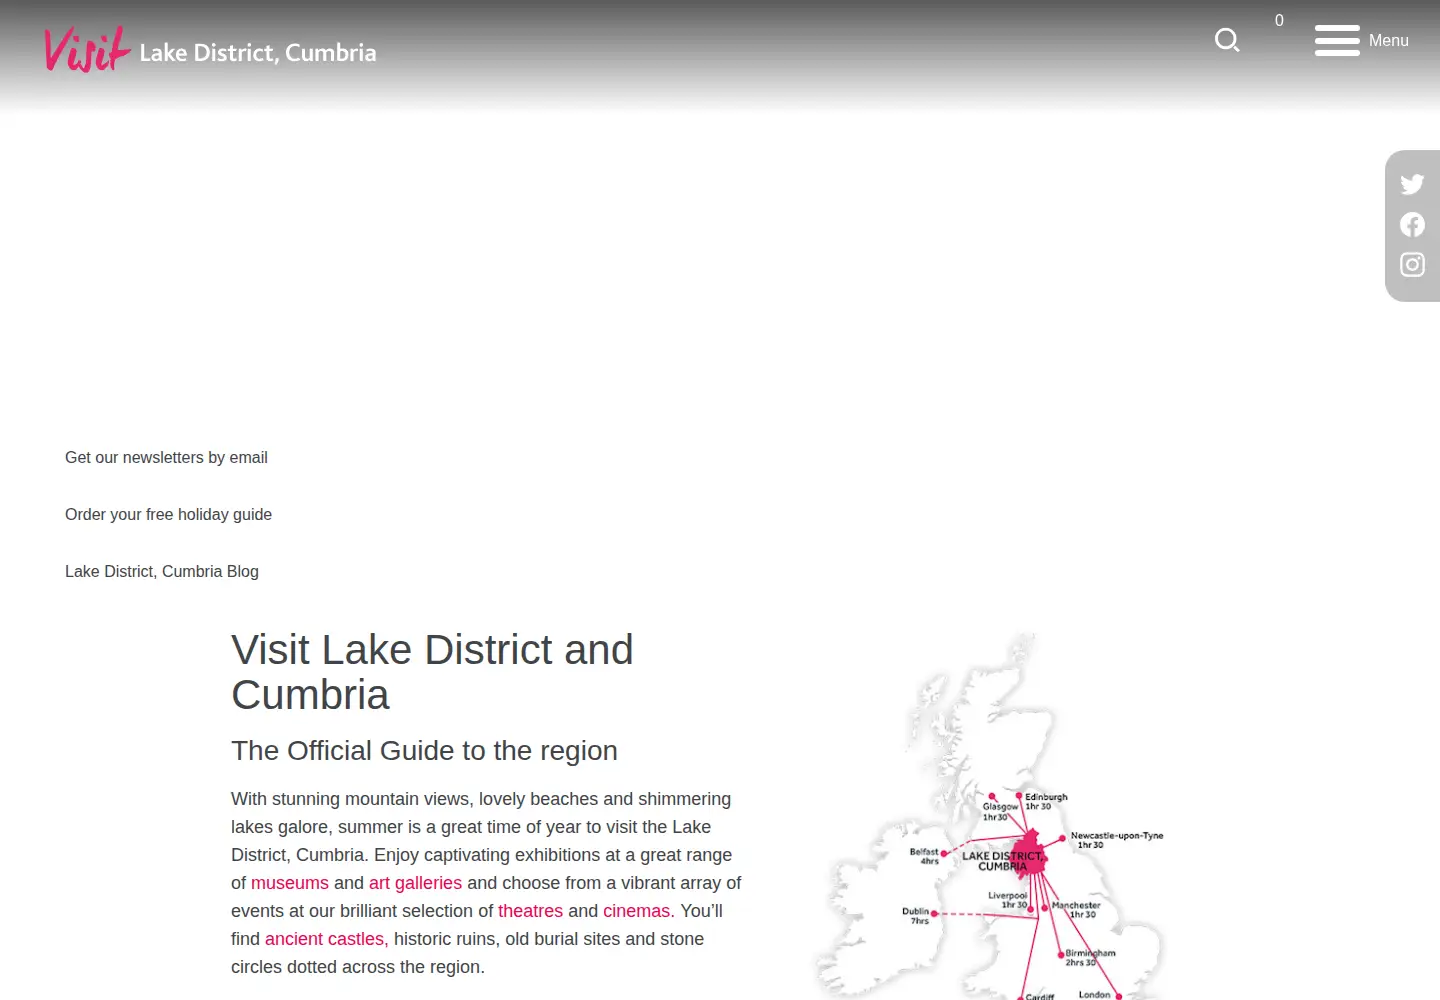Click the Visit Lake District and Cumbria heading
This screenshot has height=1000, width=1440.
coord(432,672)
